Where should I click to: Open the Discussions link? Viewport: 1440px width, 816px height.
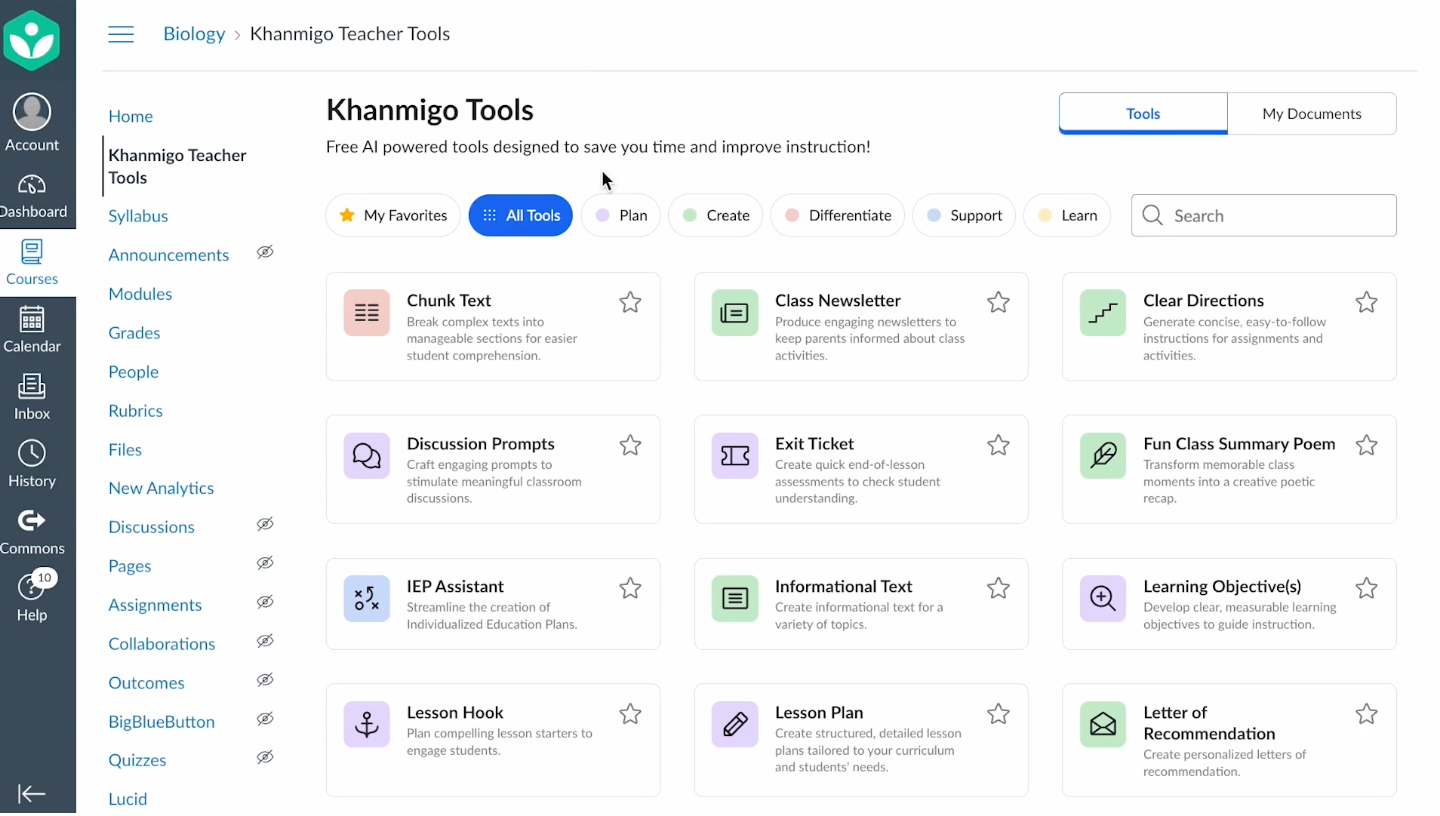click(x=151, y=527)
